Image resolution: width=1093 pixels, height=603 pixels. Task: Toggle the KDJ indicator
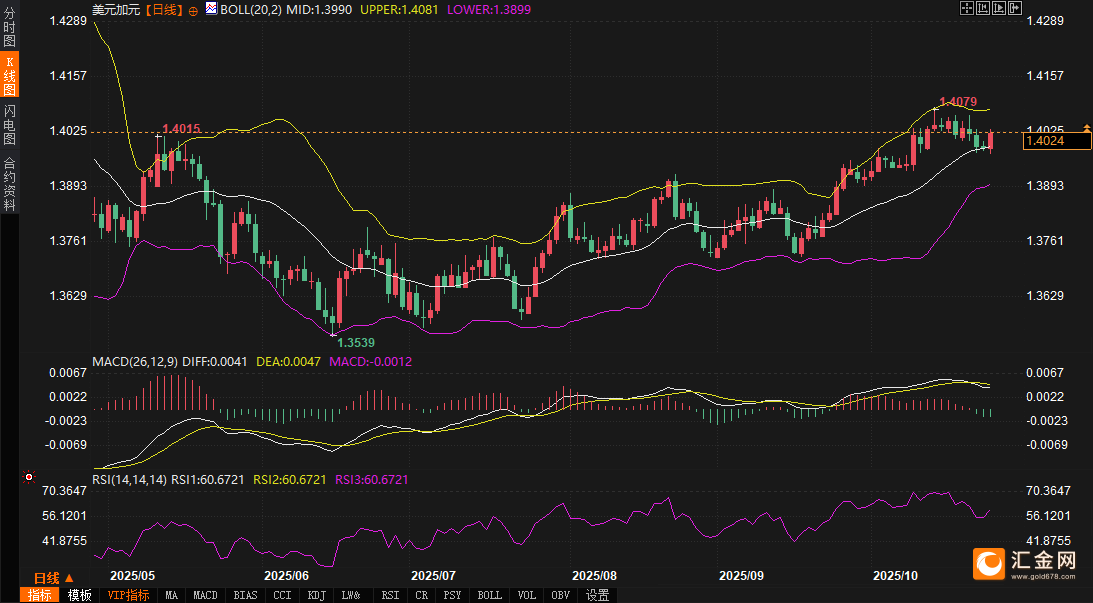point(317,595)
